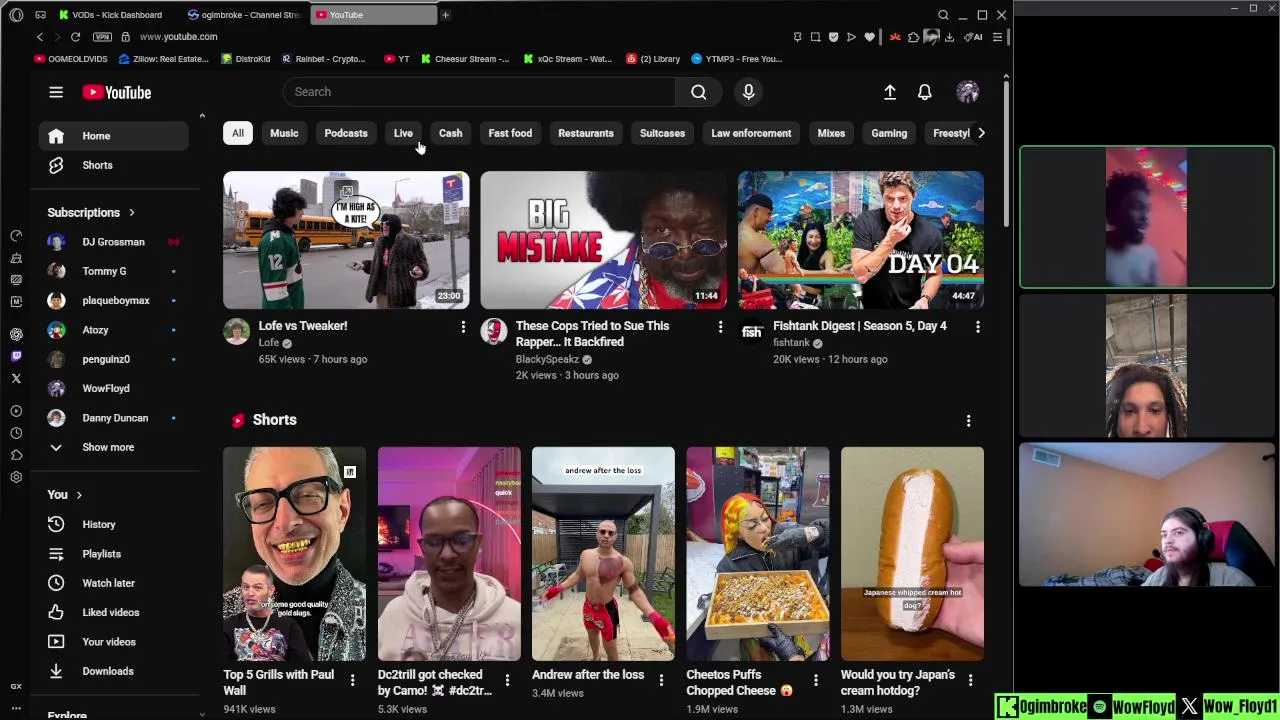This screenshot has width=1280, height=720.
Task: Switch to VODs - Kick Dashboard tab
Action: pos(117,15)
